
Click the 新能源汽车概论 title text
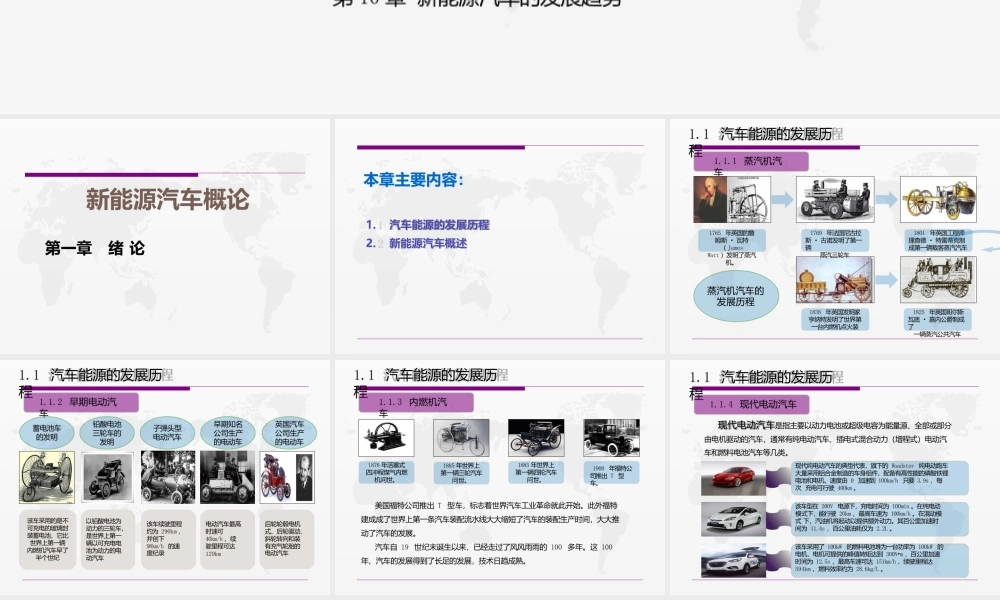(167, 200)
